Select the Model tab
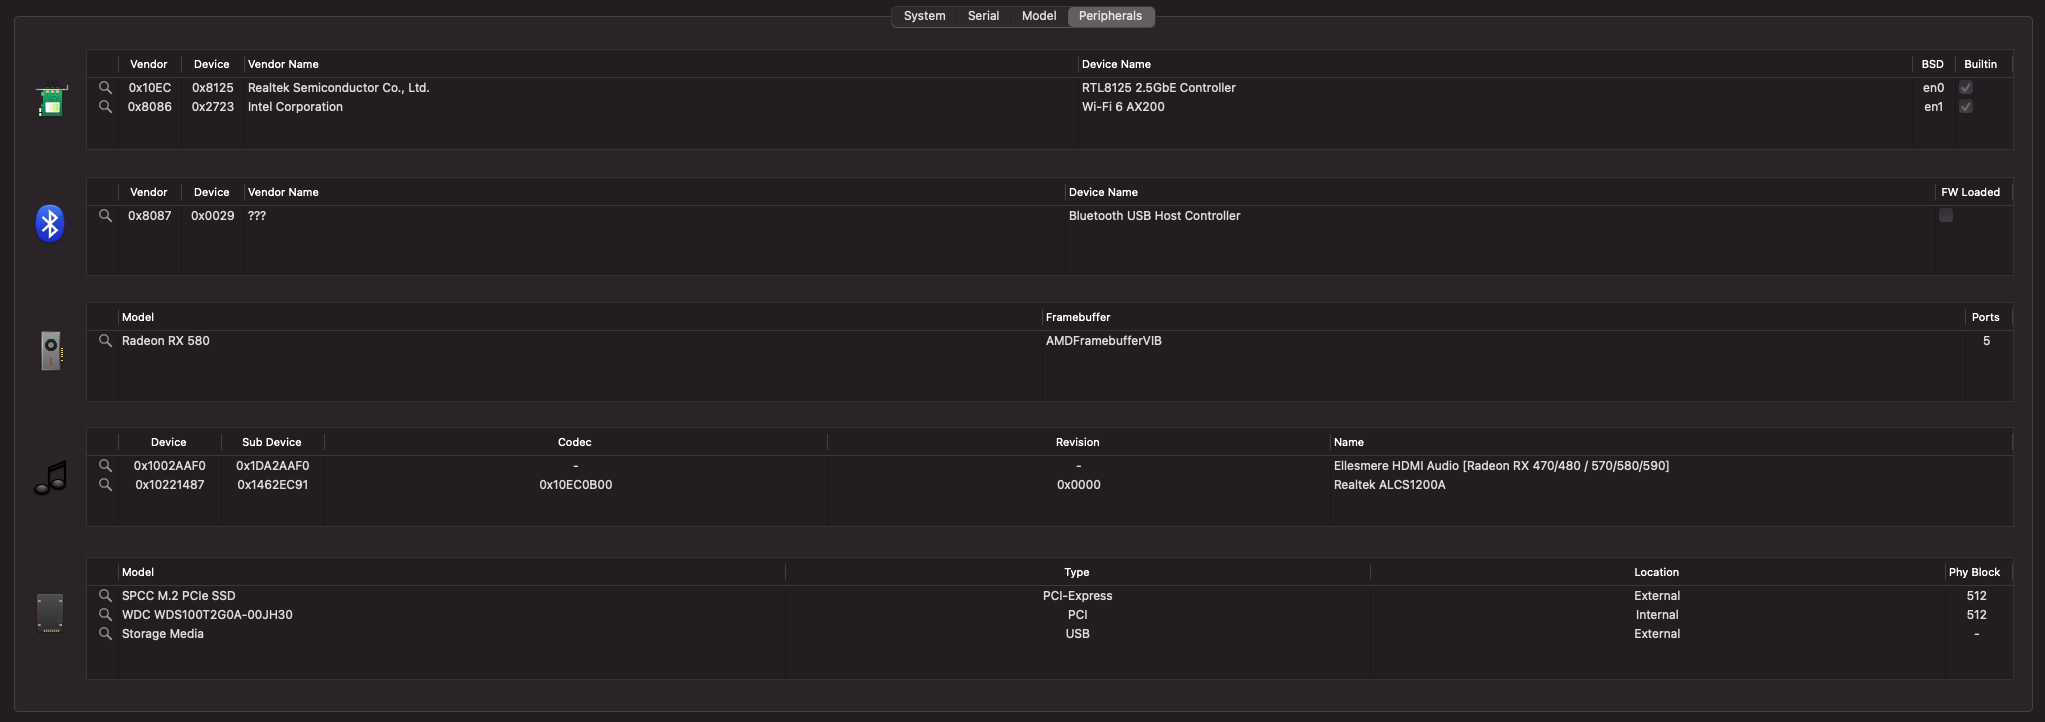Viewport: 2045px width, 722px height. [1039, 16]
